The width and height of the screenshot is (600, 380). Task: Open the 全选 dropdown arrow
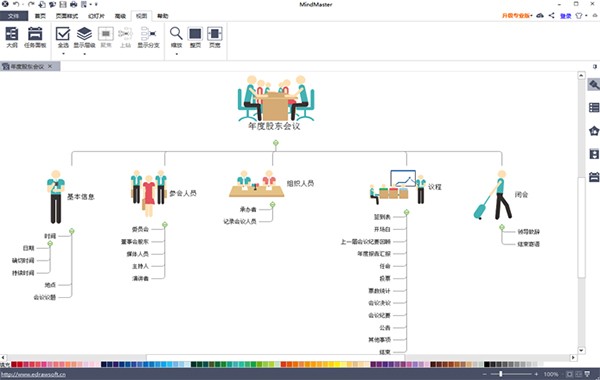pos(63,54)
